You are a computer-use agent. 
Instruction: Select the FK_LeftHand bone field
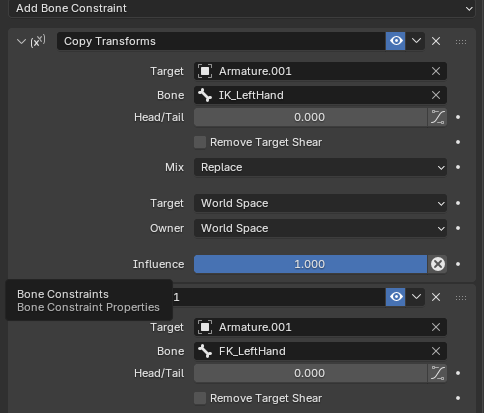(320, 351)
